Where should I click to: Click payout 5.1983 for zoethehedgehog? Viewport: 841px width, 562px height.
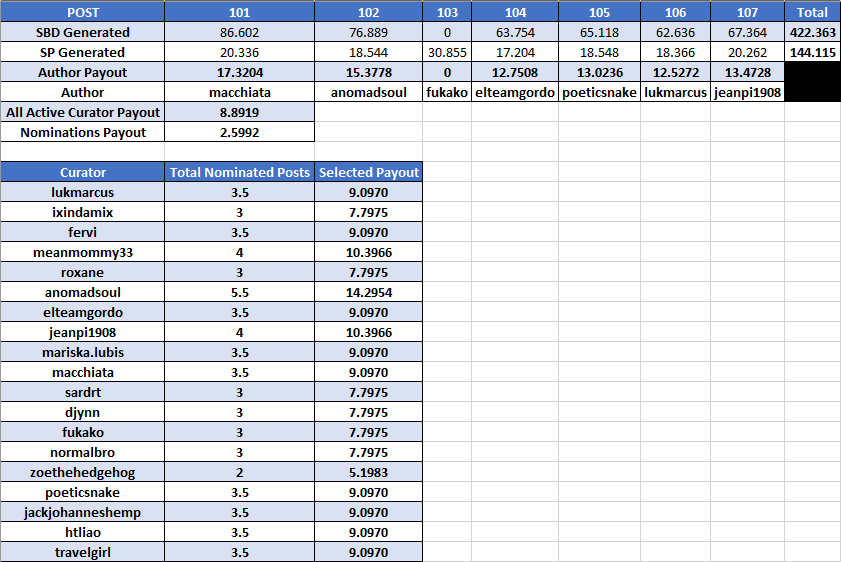[x=368, y=472]
